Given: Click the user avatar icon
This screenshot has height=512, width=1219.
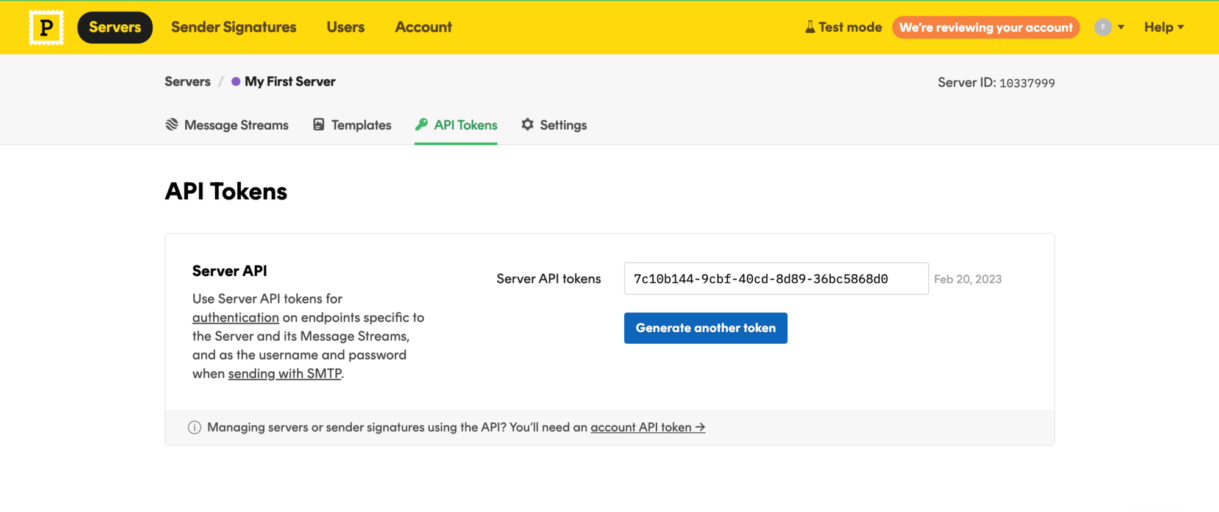Looking at the screenshot, I should coord(1103,27).
